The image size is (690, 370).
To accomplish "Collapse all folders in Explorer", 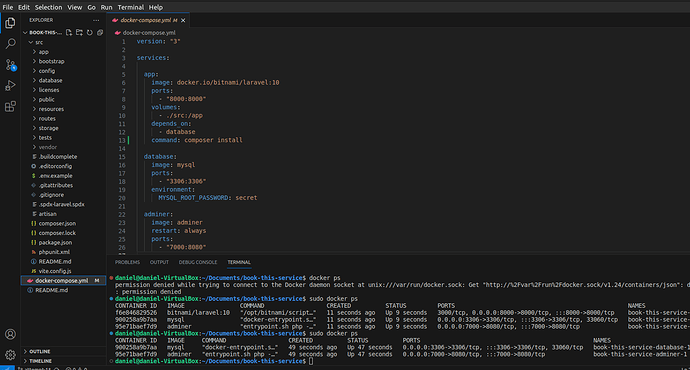I will pos(100,33).
